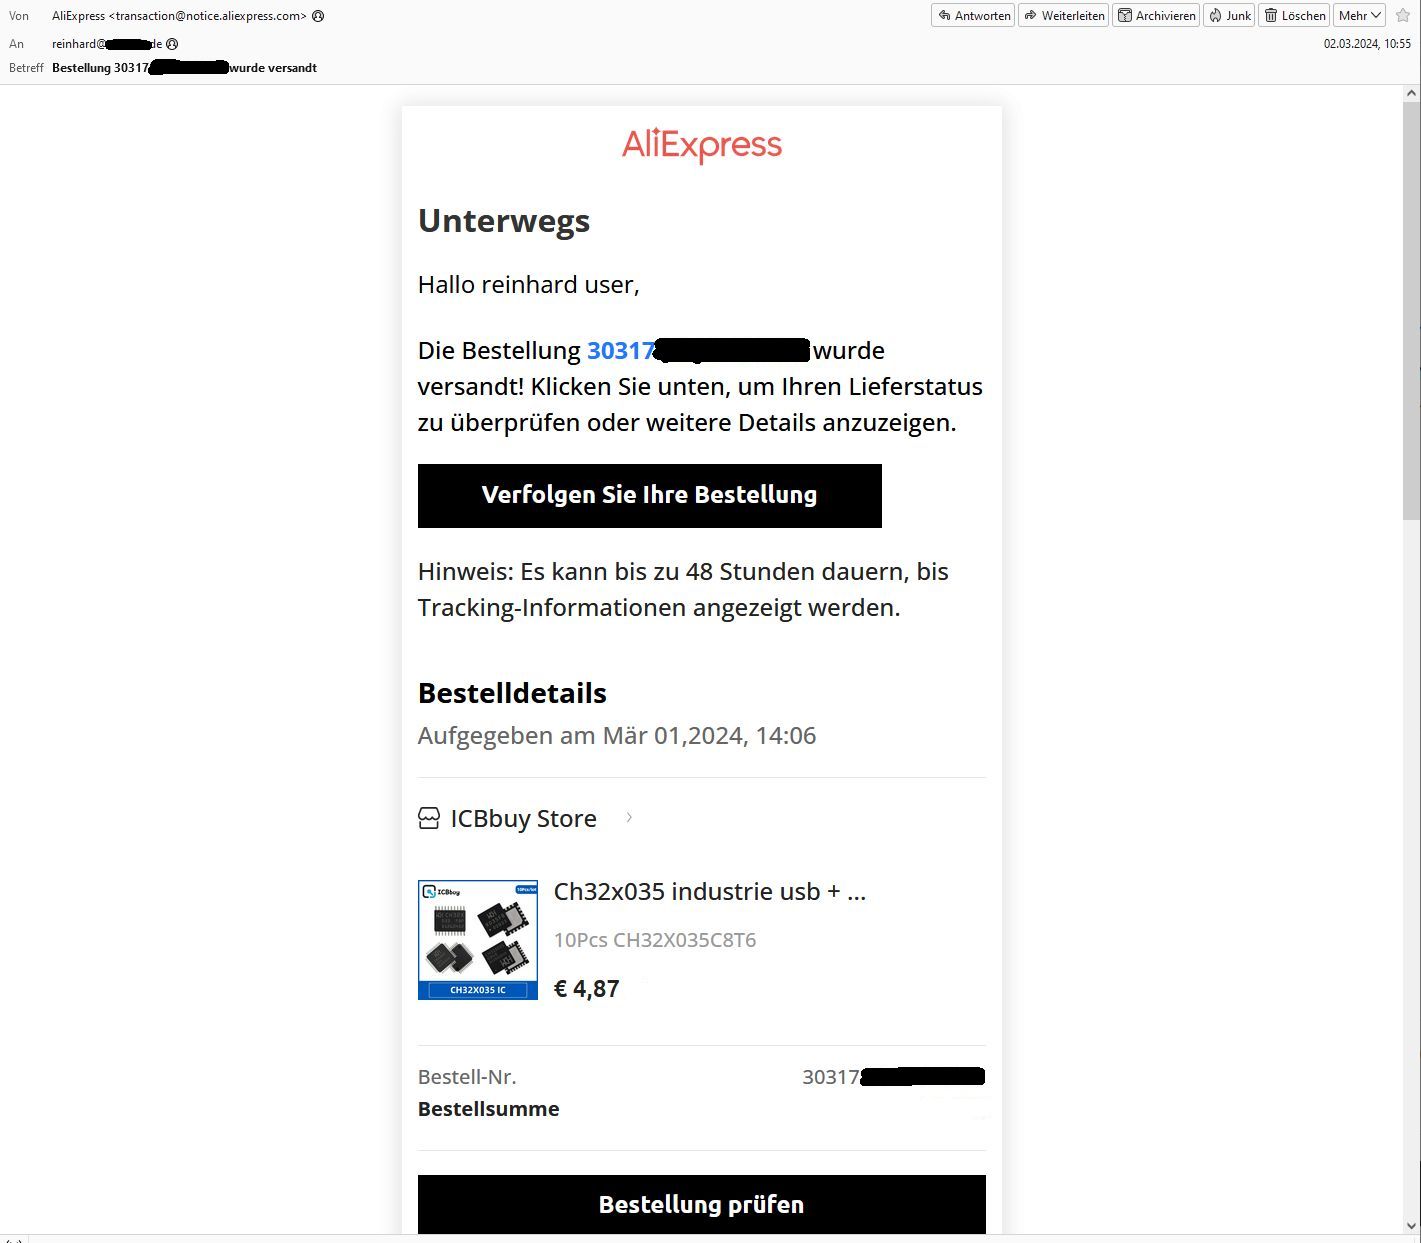Open the Mehr dropdown menu

tap(1359, 16)
